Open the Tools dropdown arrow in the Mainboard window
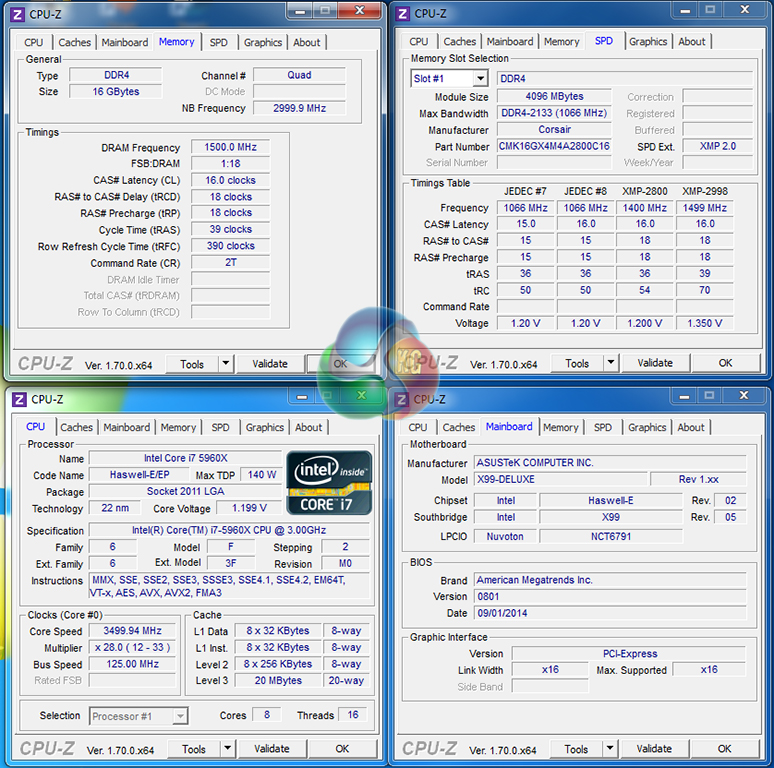This screenshot has width=774, height=768. 610,749
